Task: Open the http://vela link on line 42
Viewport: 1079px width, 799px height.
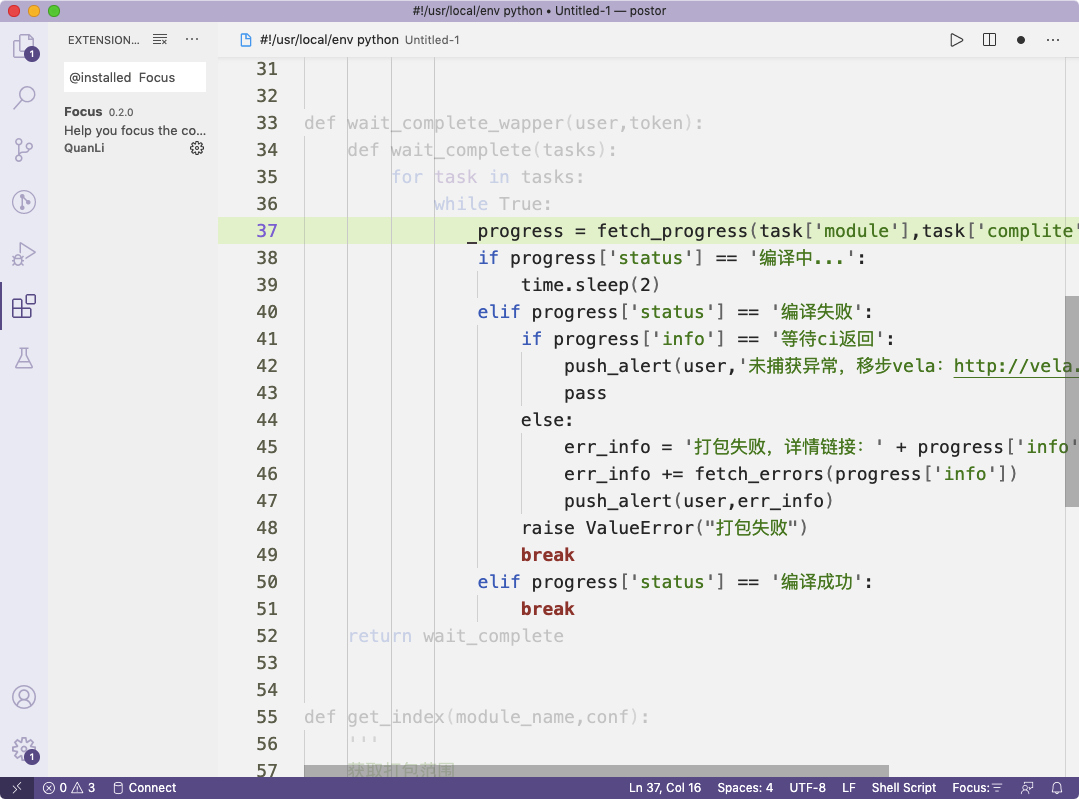Action: pos(1016,365)
